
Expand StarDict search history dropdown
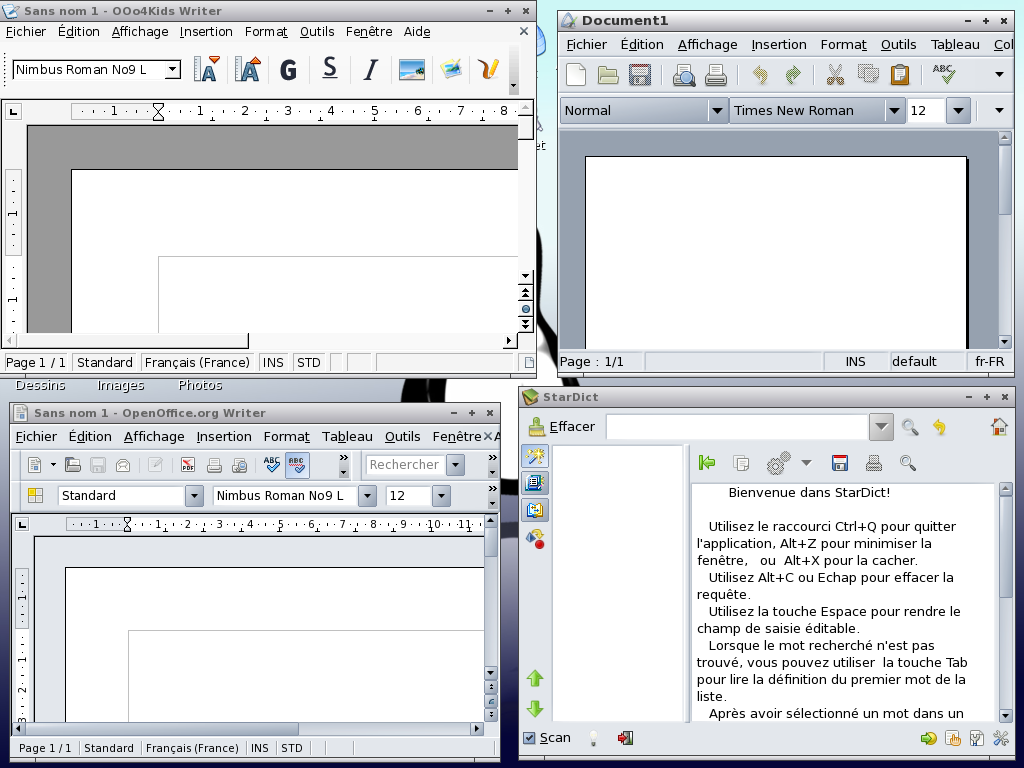point(881,427)
